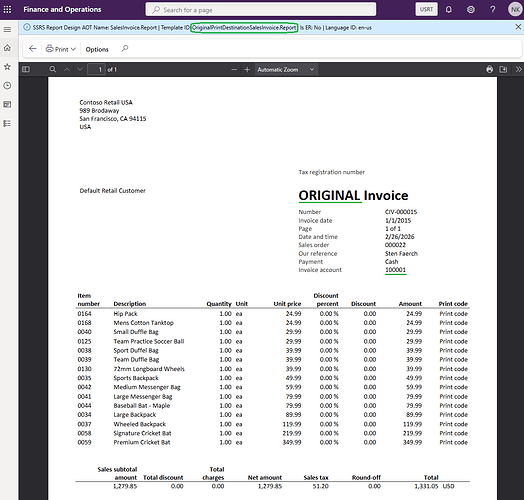
Task: Click the search icon in action bar
Action: (125, 49)
